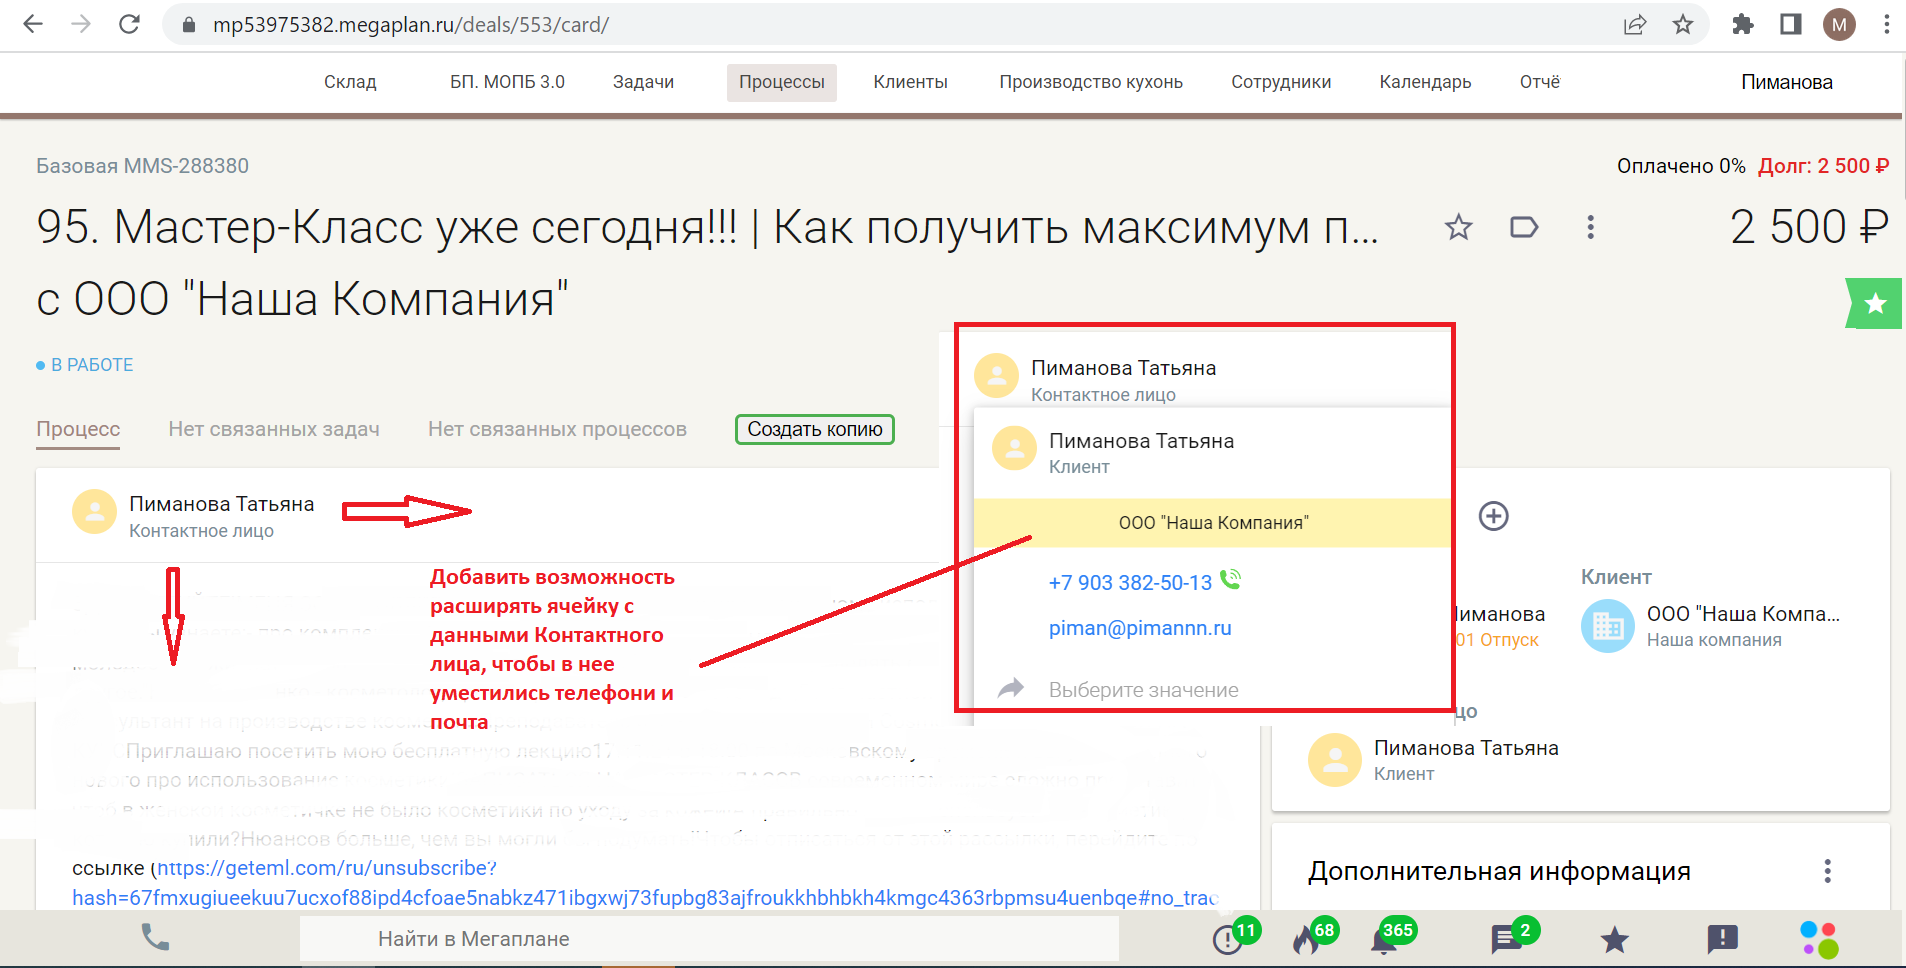Reload the page with the refresh icon
This screenshot has height=968, width=1906.
coord(129,24)
